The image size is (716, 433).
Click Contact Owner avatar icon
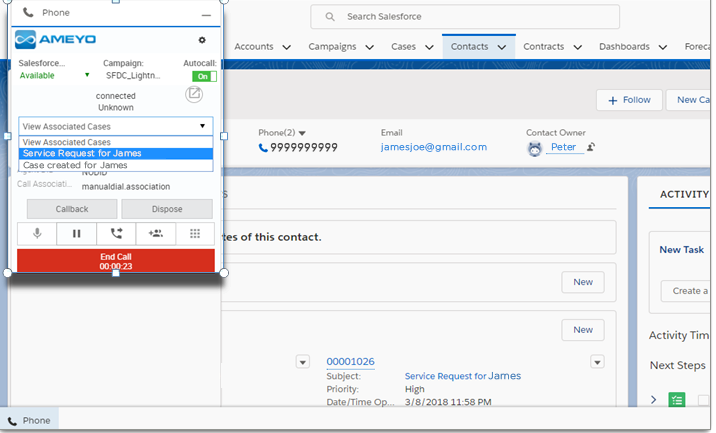535,148
